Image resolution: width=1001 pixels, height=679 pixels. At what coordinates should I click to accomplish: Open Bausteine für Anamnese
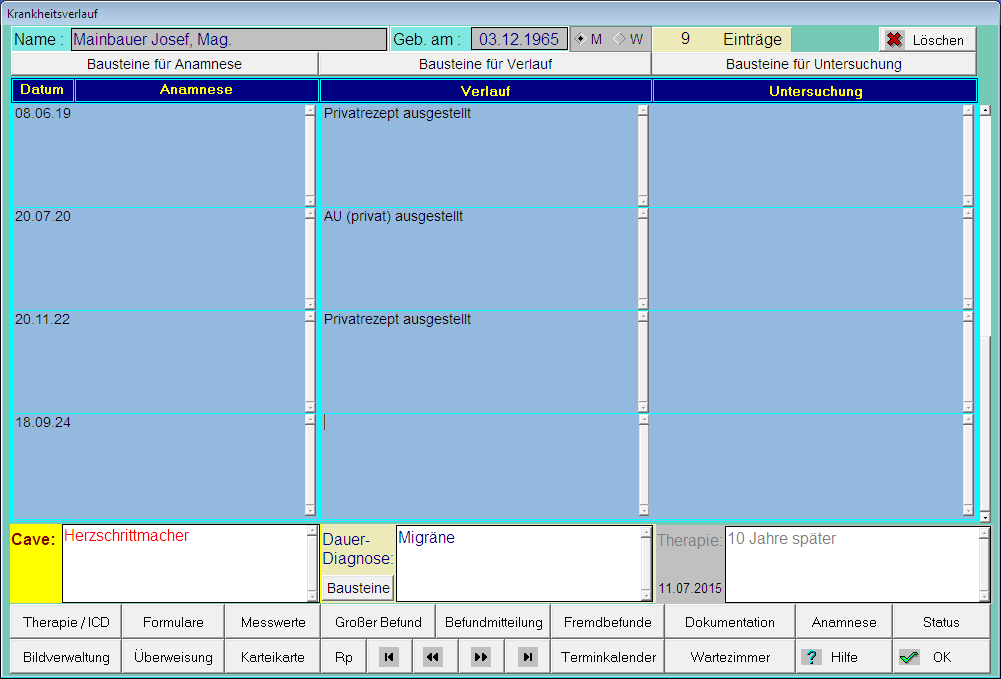164,64
